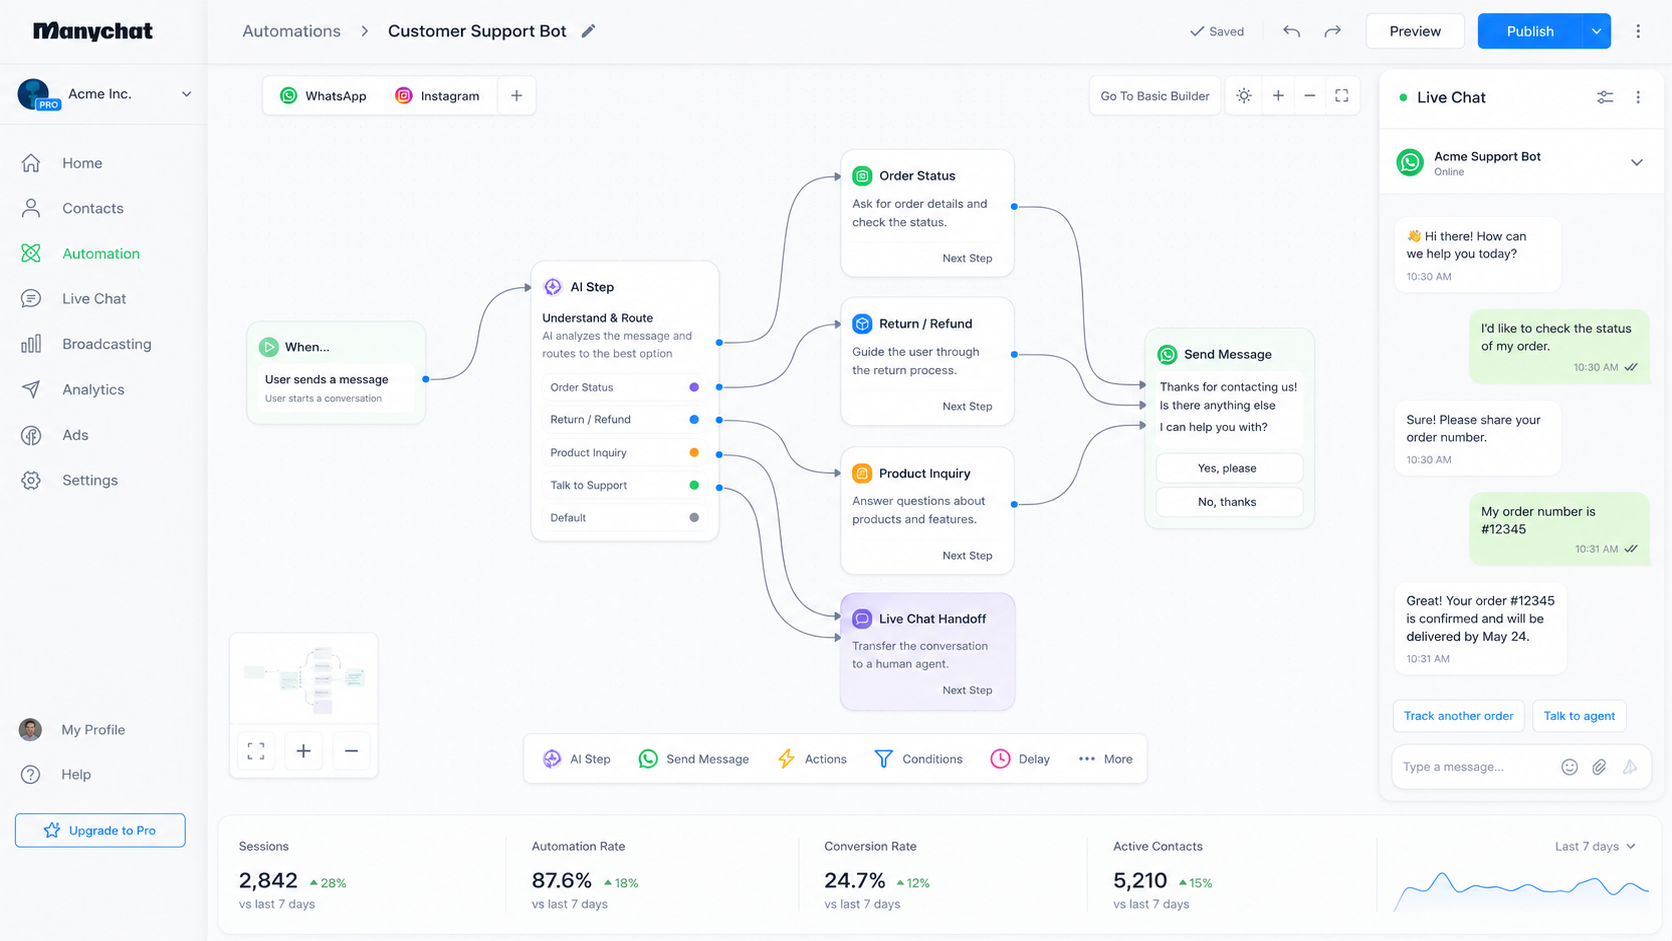The width and height of the screenshot is (1672, 941).
Task: Open Live Chat filter settings icon
Action: tap(1605, 97)
